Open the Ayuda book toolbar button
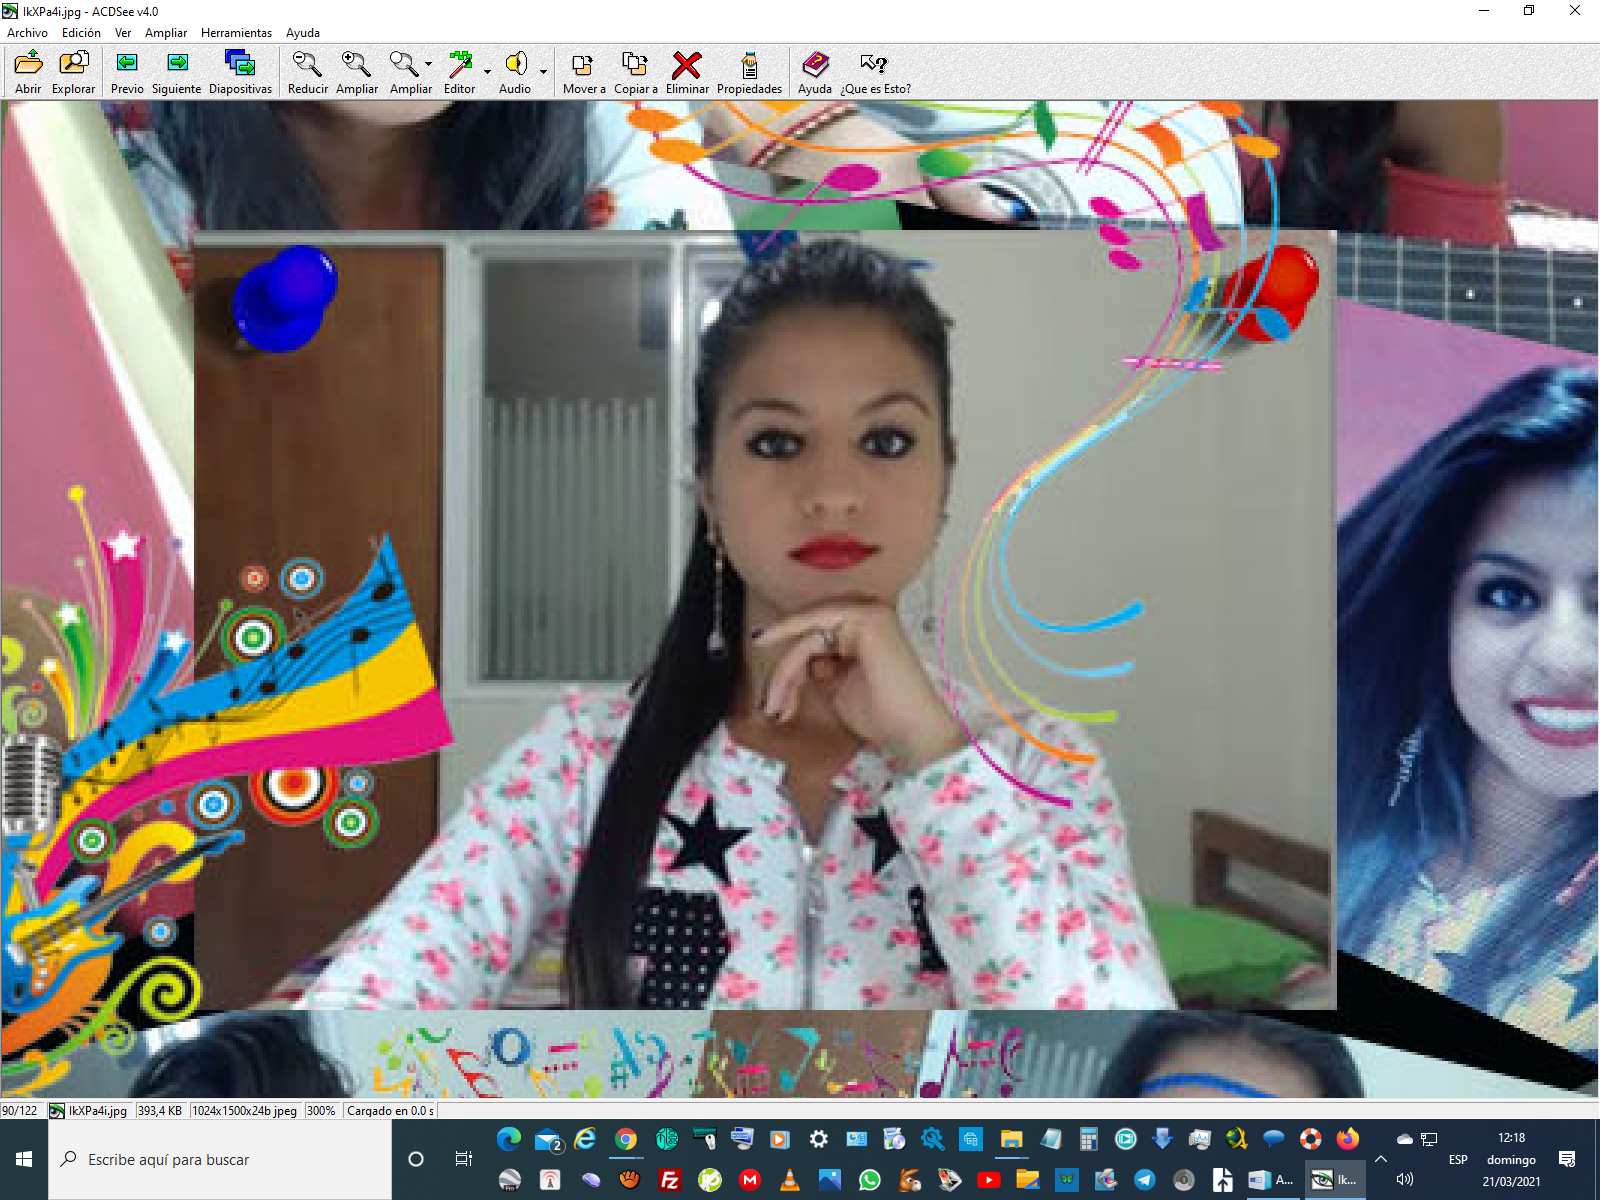The width and height of the screenshot is (1600, 1200). [x=815, y=65]
